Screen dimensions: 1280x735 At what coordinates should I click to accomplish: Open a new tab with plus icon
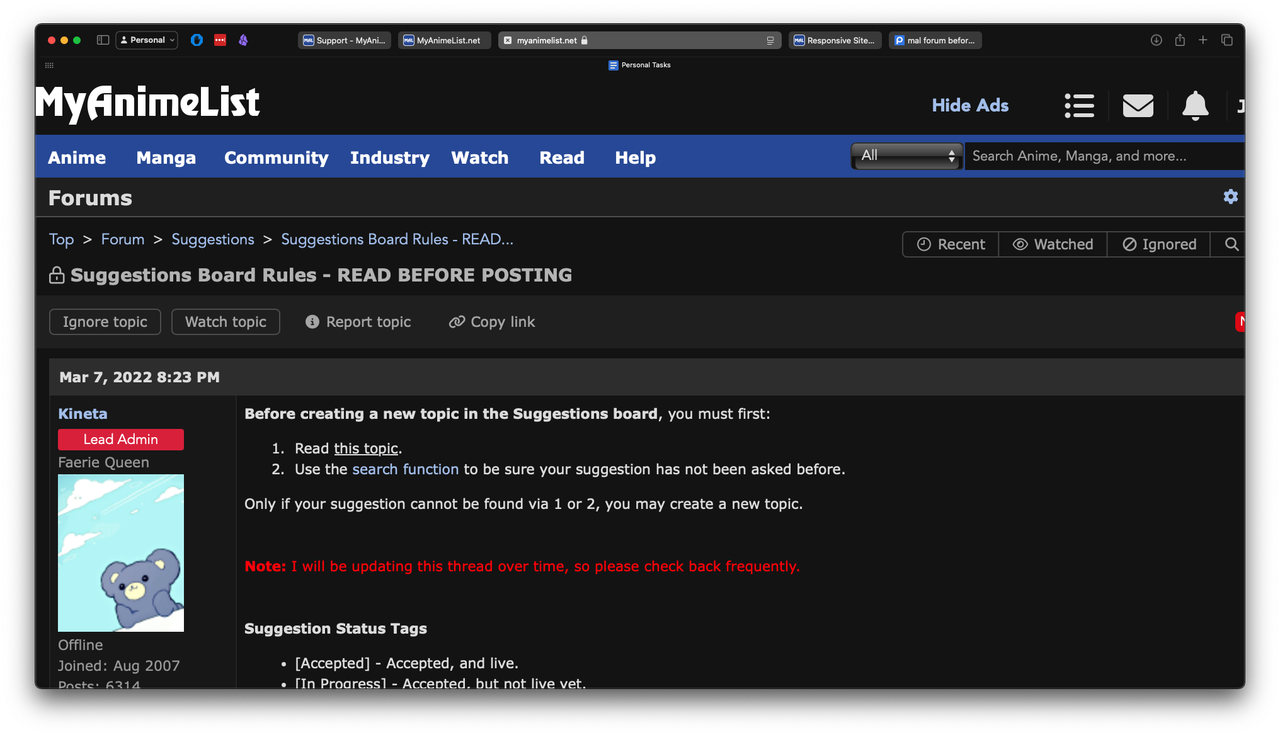[1203, 40]
